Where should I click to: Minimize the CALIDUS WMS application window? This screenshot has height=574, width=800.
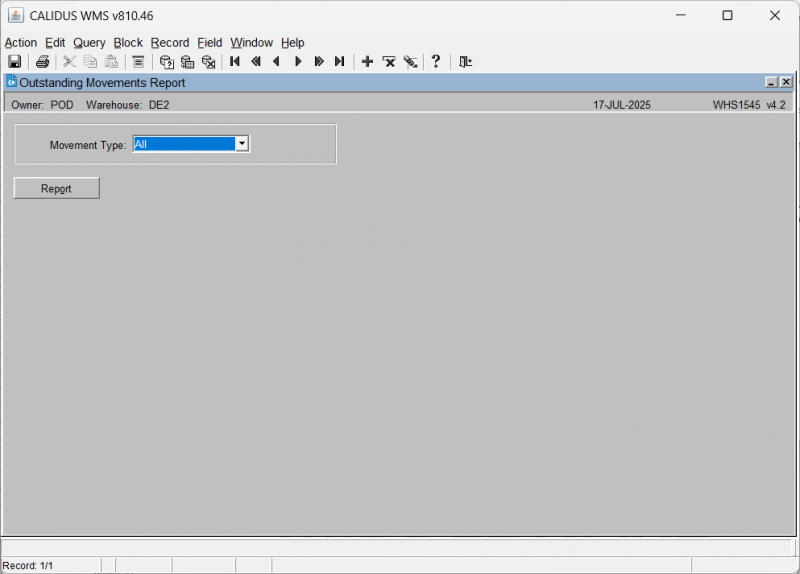point(681,15)
